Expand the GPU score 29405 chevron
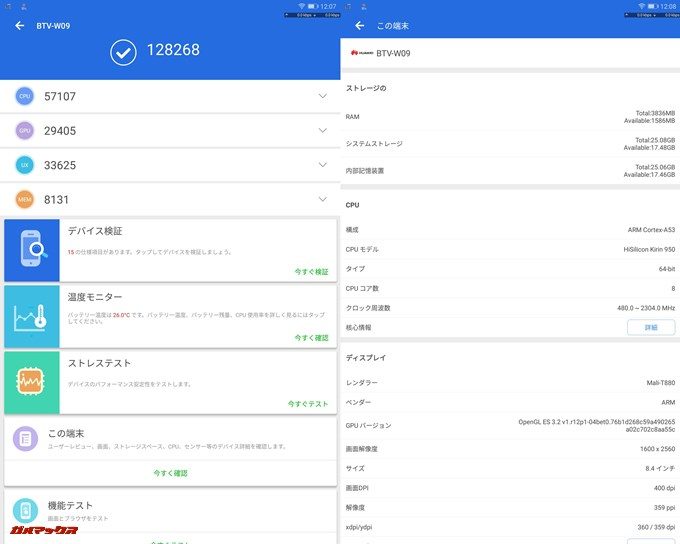Viewport: 680px width, 544px height. (322, 130)
